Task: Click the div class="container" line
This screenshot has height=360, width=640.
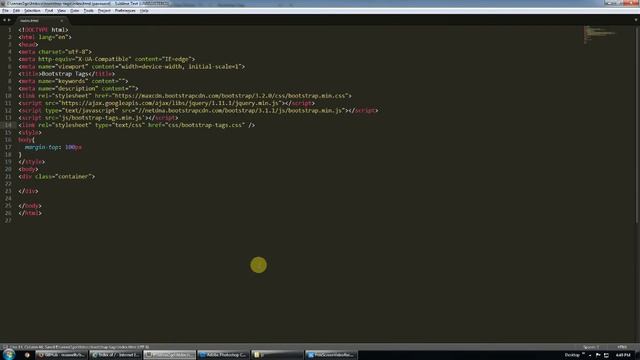Action: tap(57, 177)
